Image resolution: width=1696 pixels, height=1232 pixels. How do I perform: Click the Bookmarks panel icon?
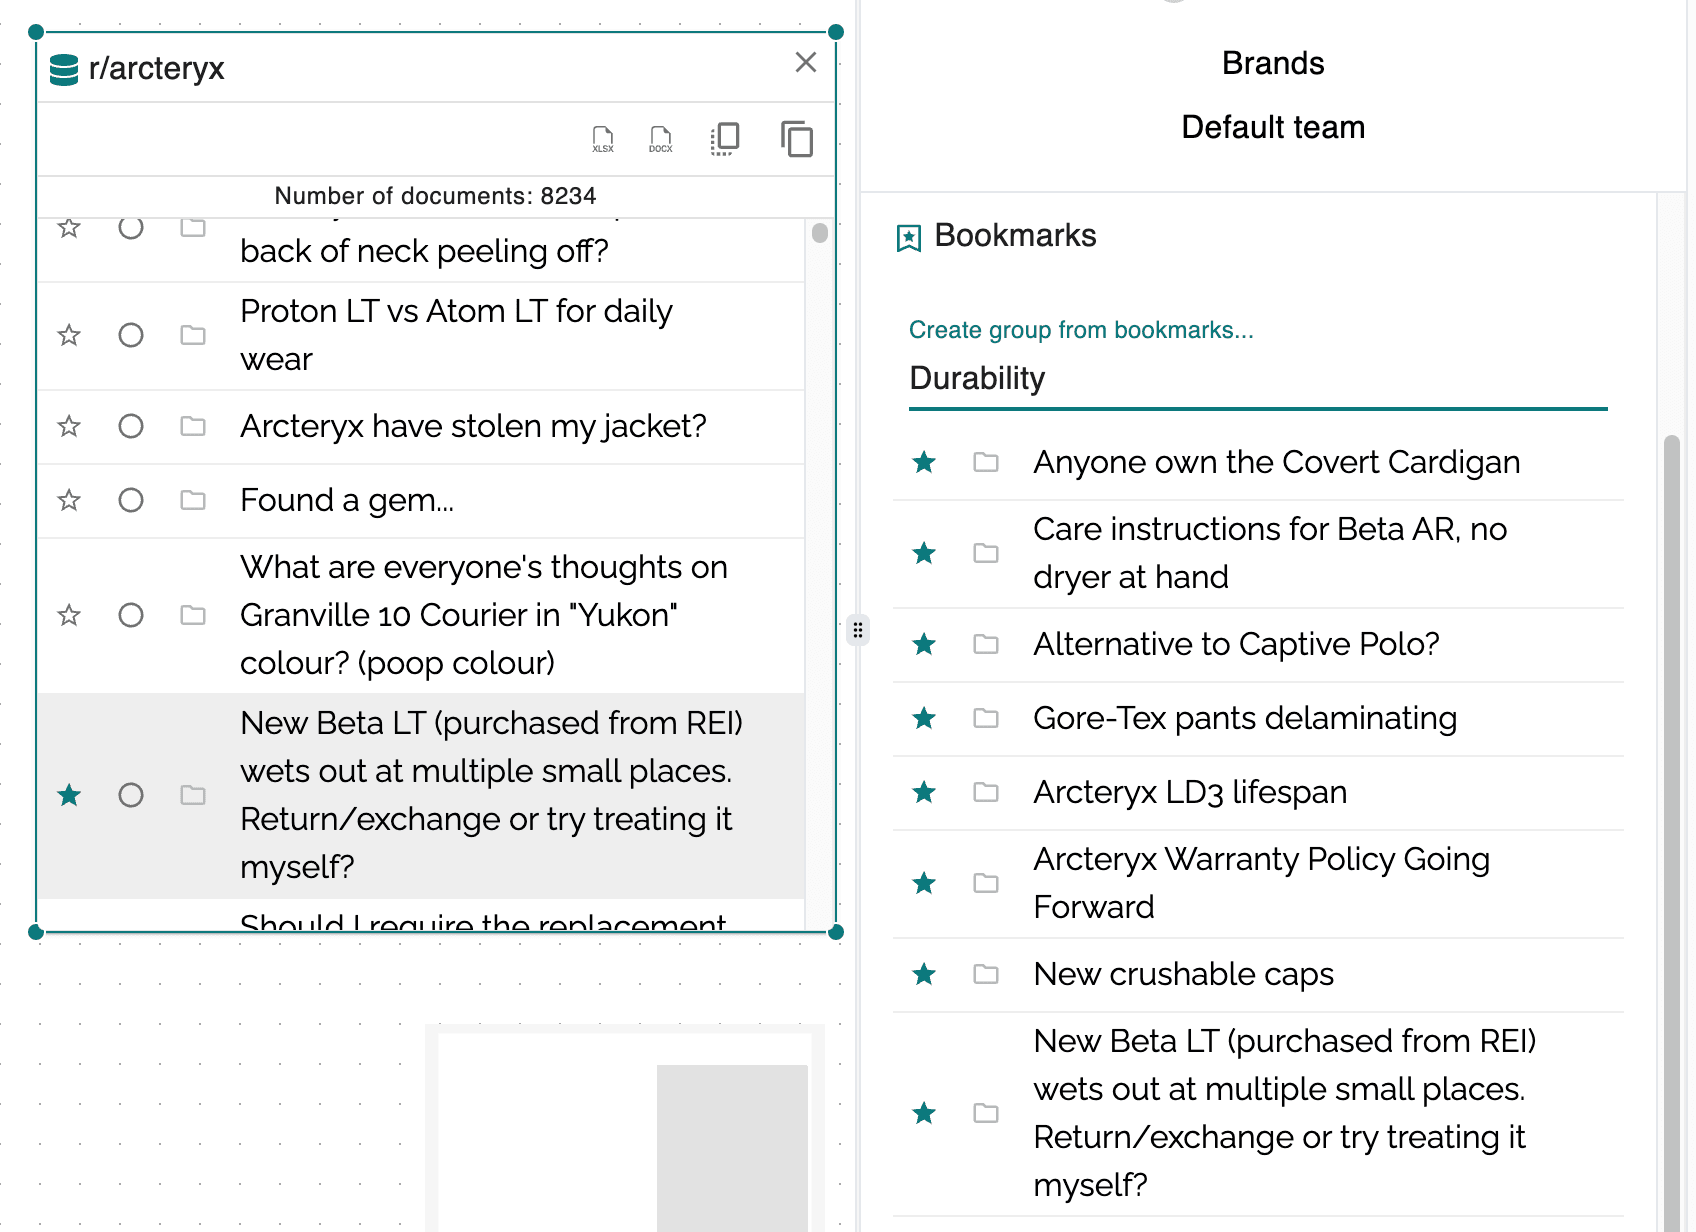[x=908, y=238]
